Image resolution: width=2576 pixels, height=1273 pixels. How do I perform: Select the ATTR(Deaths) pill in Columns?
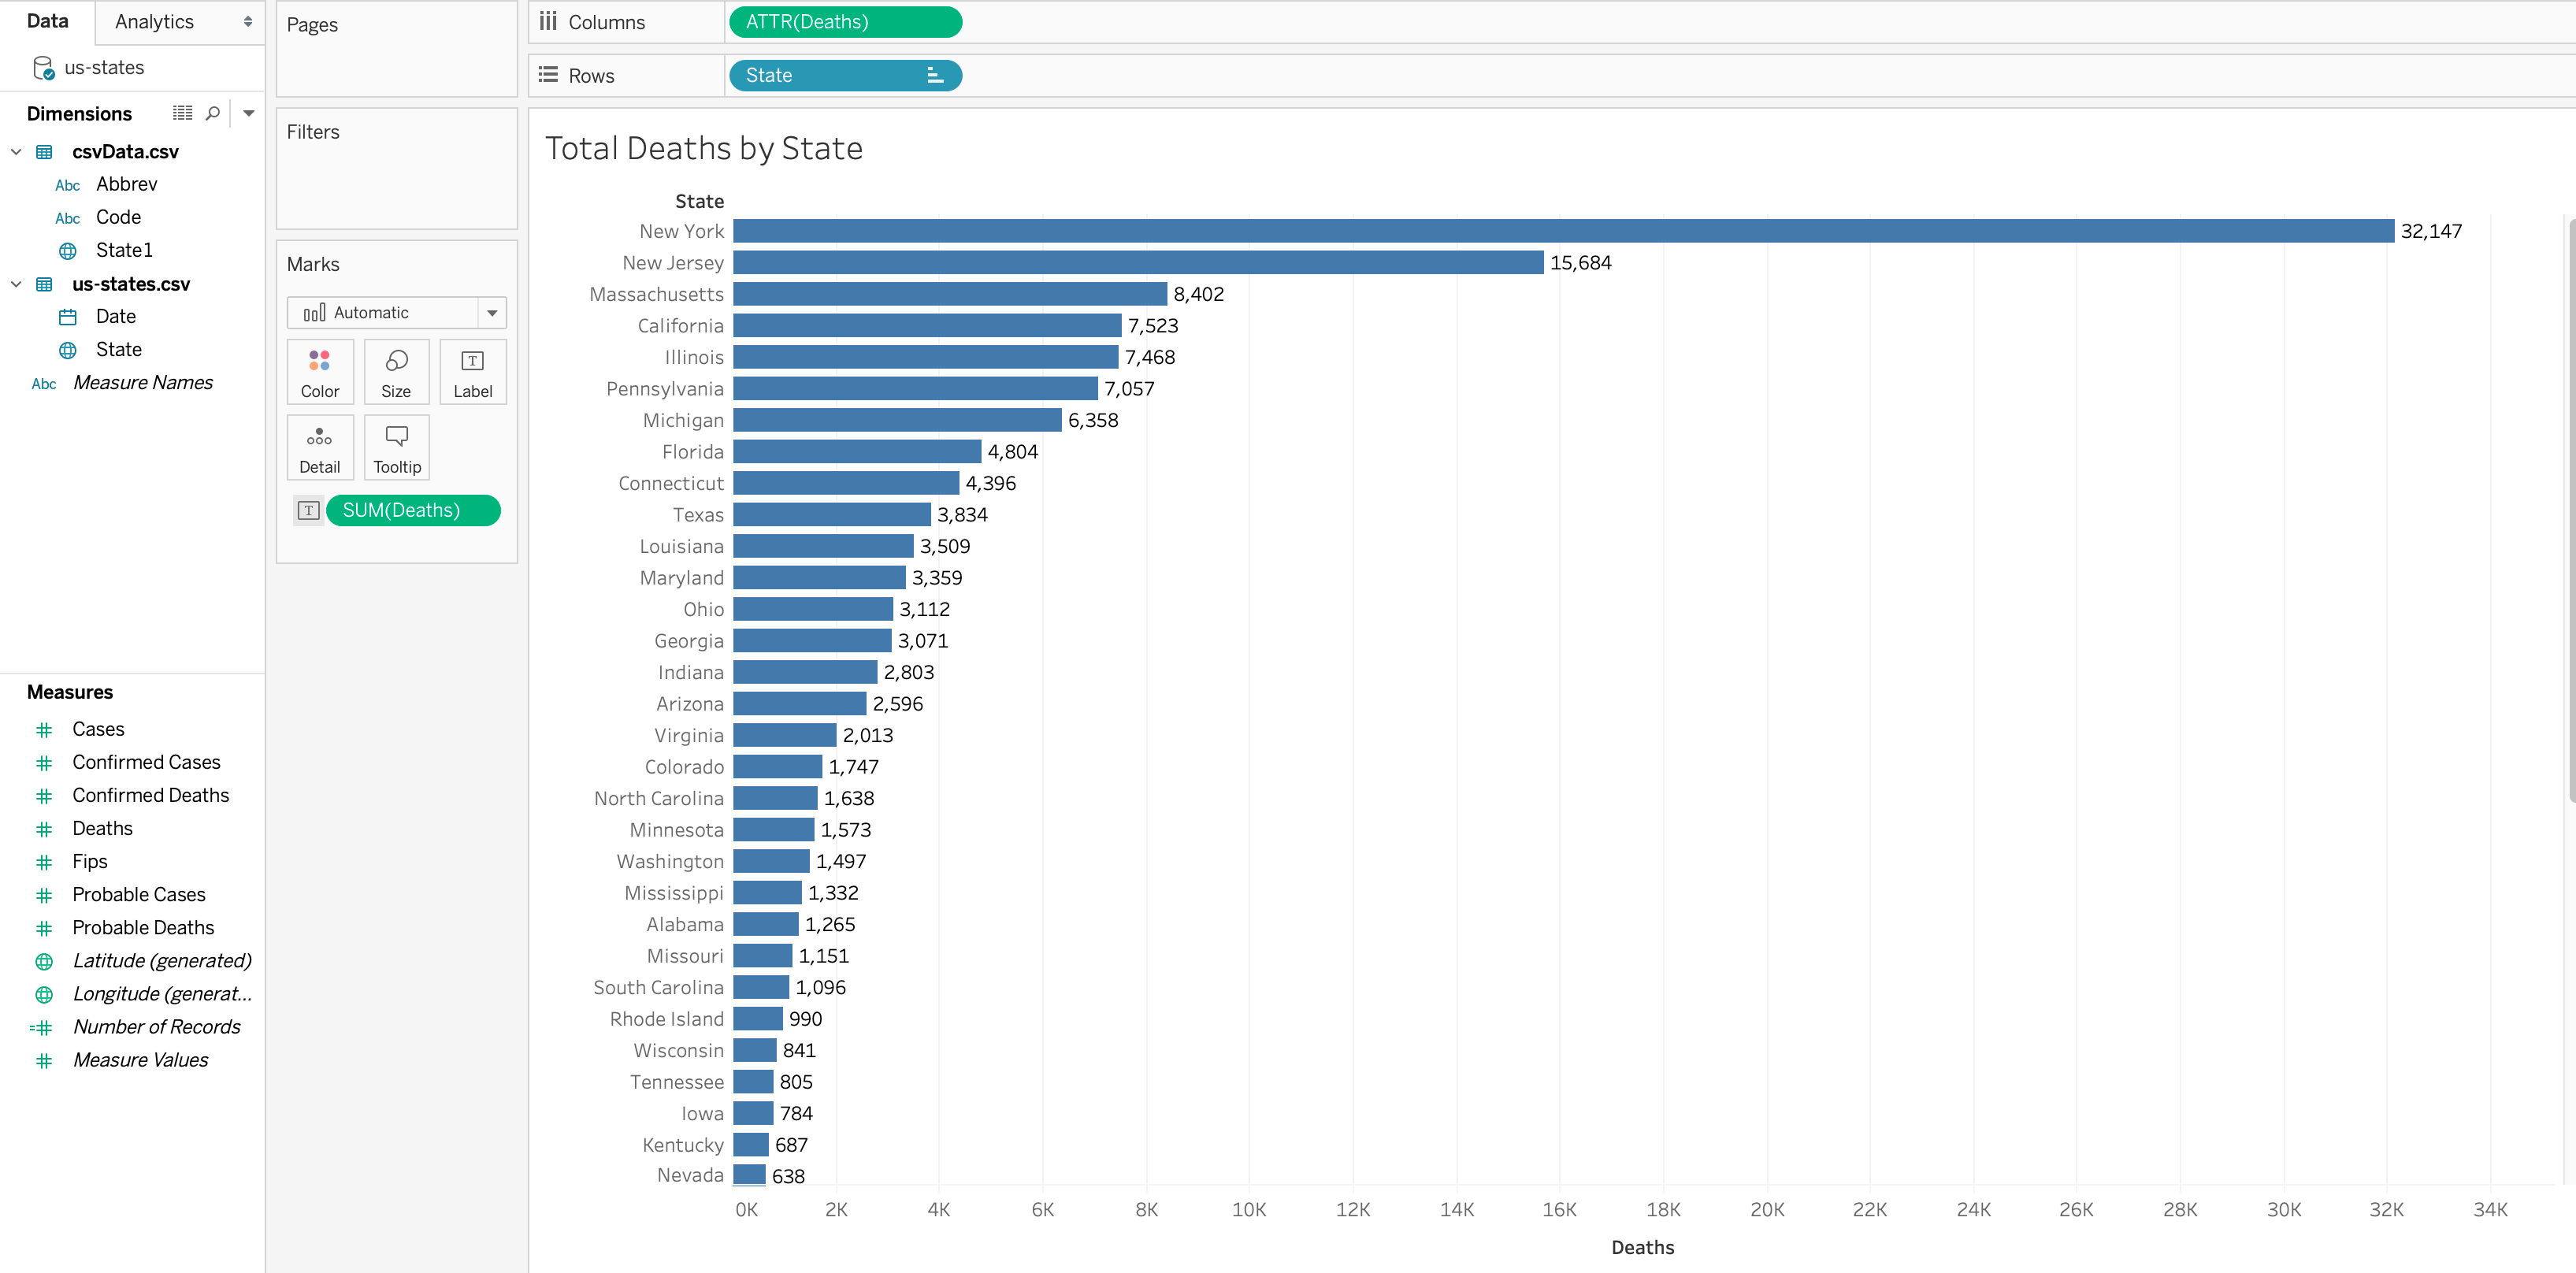(844, 22)
